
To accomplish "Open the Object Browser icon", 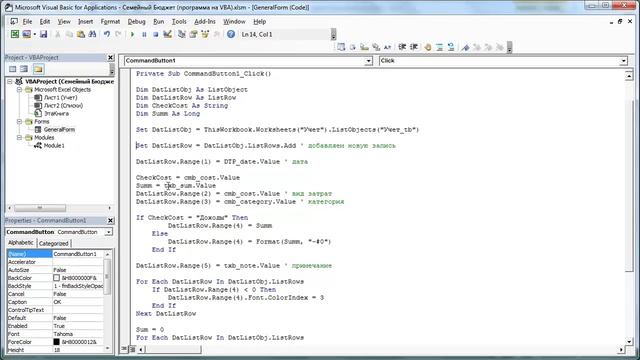I will (x=205, y=34).
